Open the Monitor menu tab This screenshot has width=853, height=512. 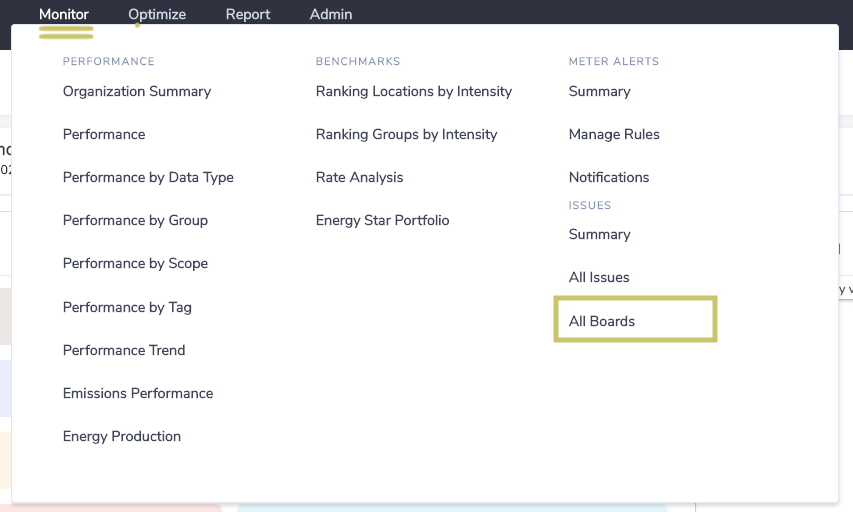point(64,14)
